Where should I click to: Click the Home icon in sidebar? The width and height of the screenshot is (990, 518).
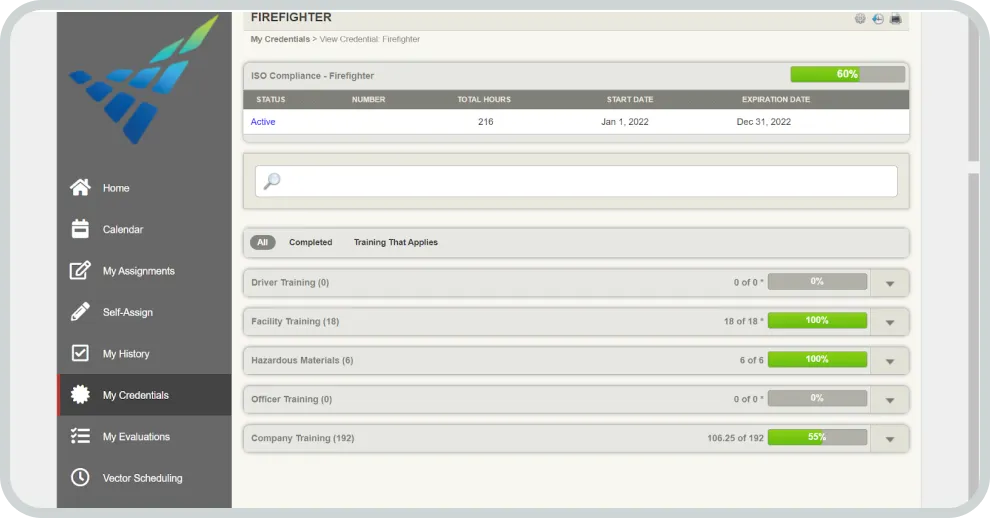point(80,188)
